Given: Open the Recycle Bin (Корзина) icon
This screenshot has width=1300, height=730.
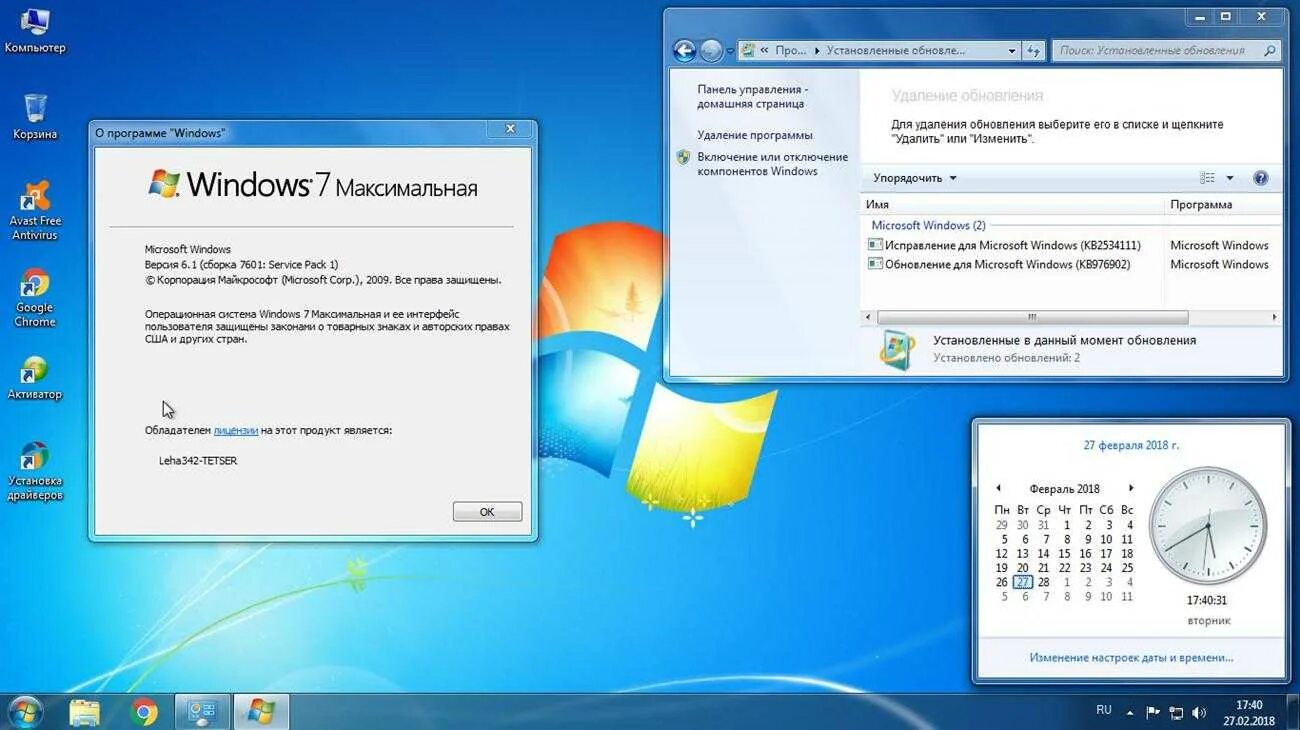Looking at the screenshot, I should point(35,116).
